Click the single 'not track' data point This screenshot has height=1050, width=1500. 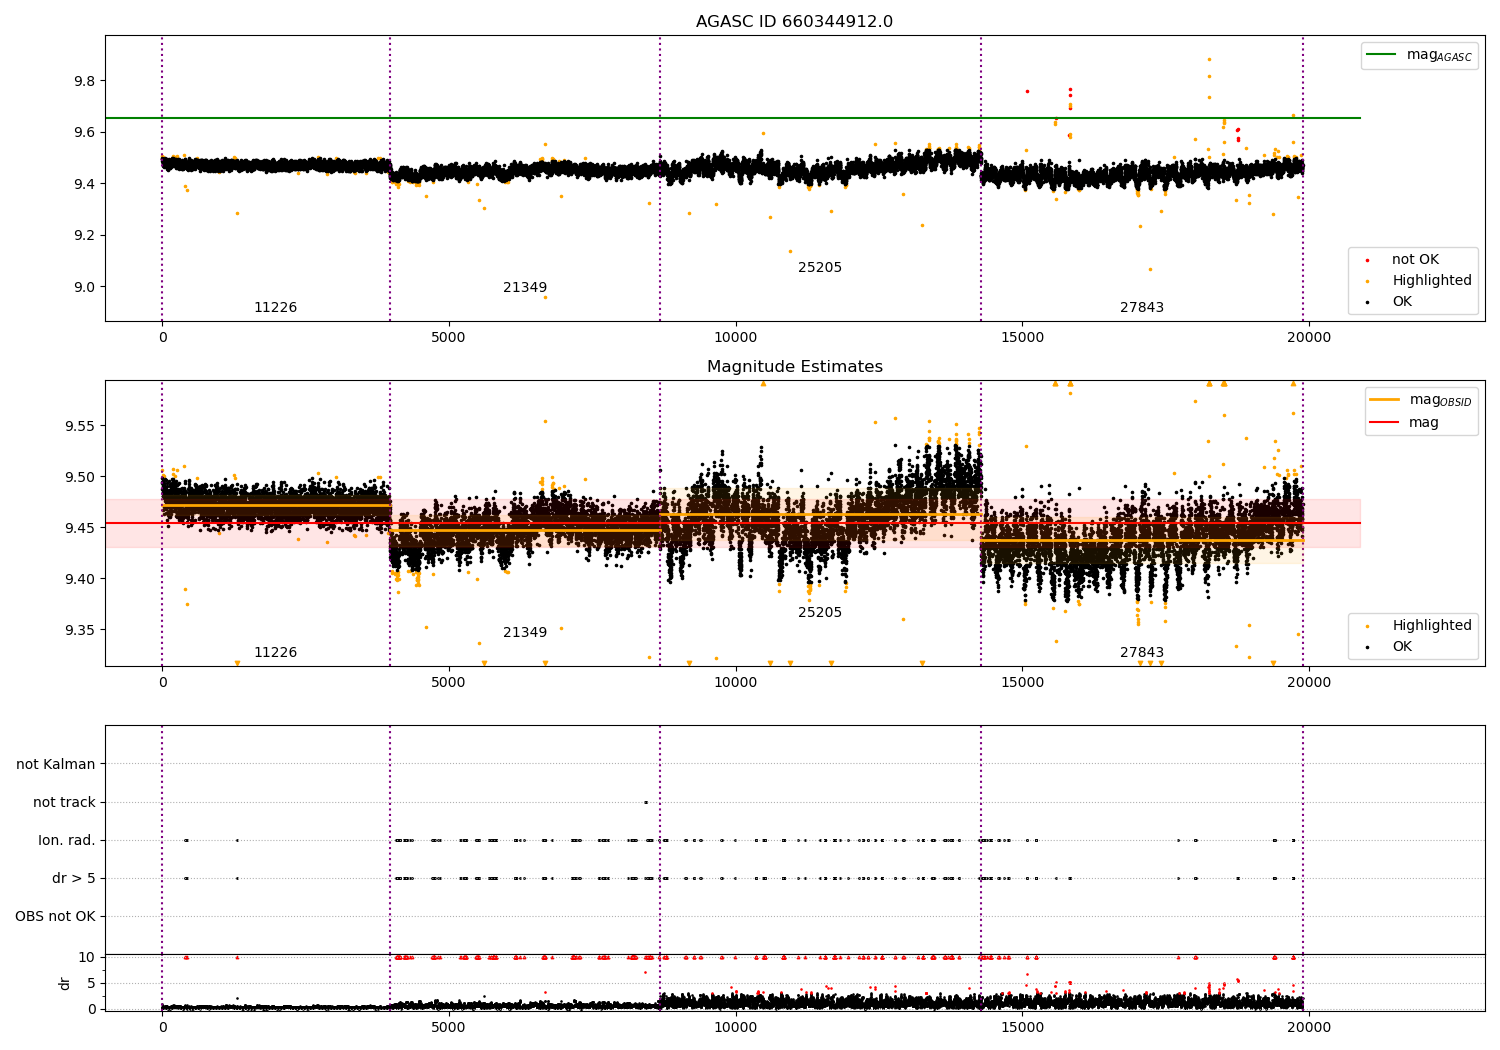[x=646, y=802]
